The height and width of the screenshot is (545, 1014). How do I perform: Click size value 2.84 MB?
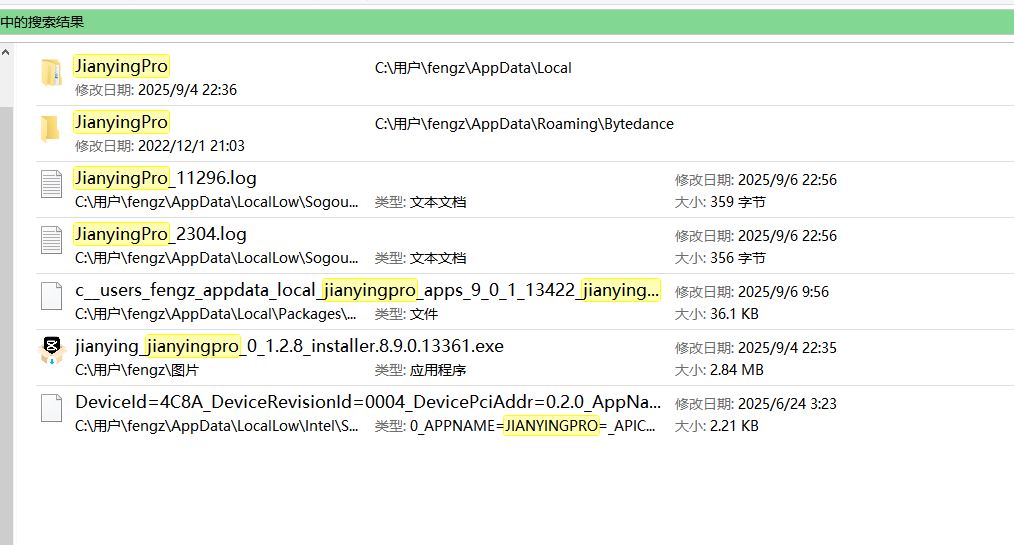tap(737, 370)
